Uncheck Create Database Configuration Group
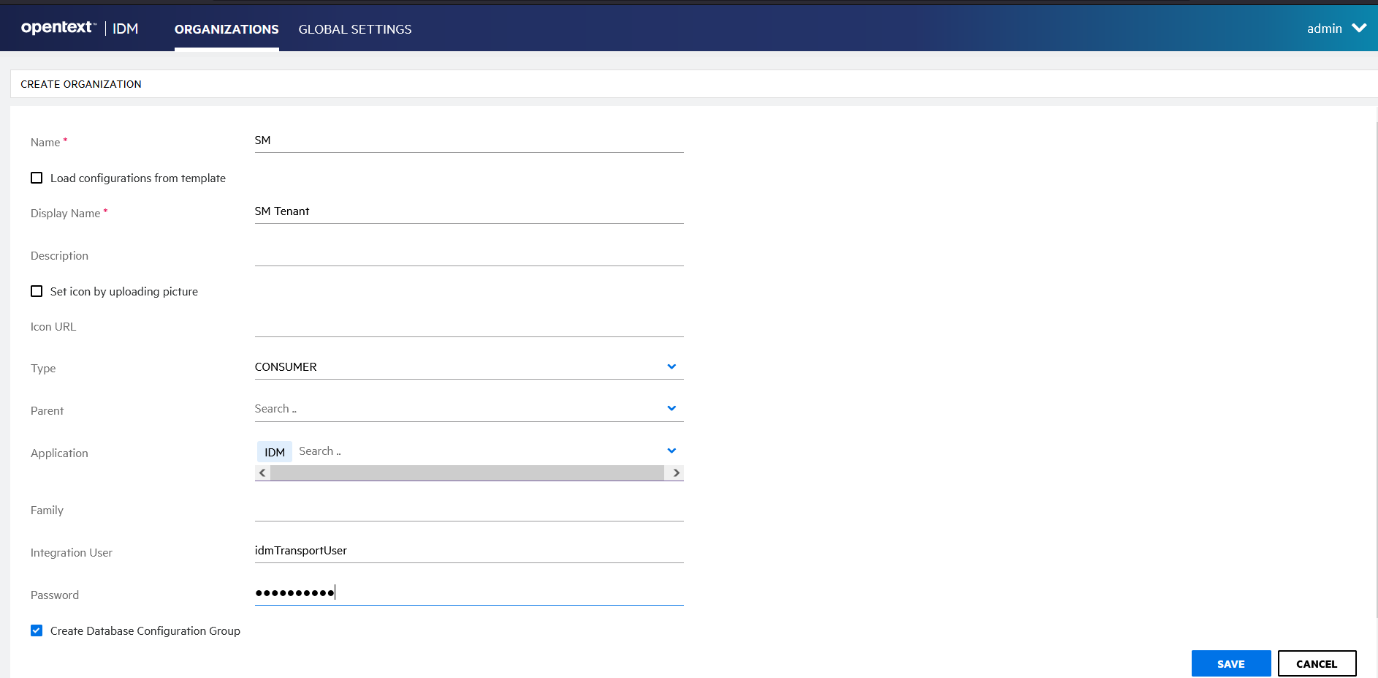The height and width of the screenshot is (678, 1378). click(36, 630)
